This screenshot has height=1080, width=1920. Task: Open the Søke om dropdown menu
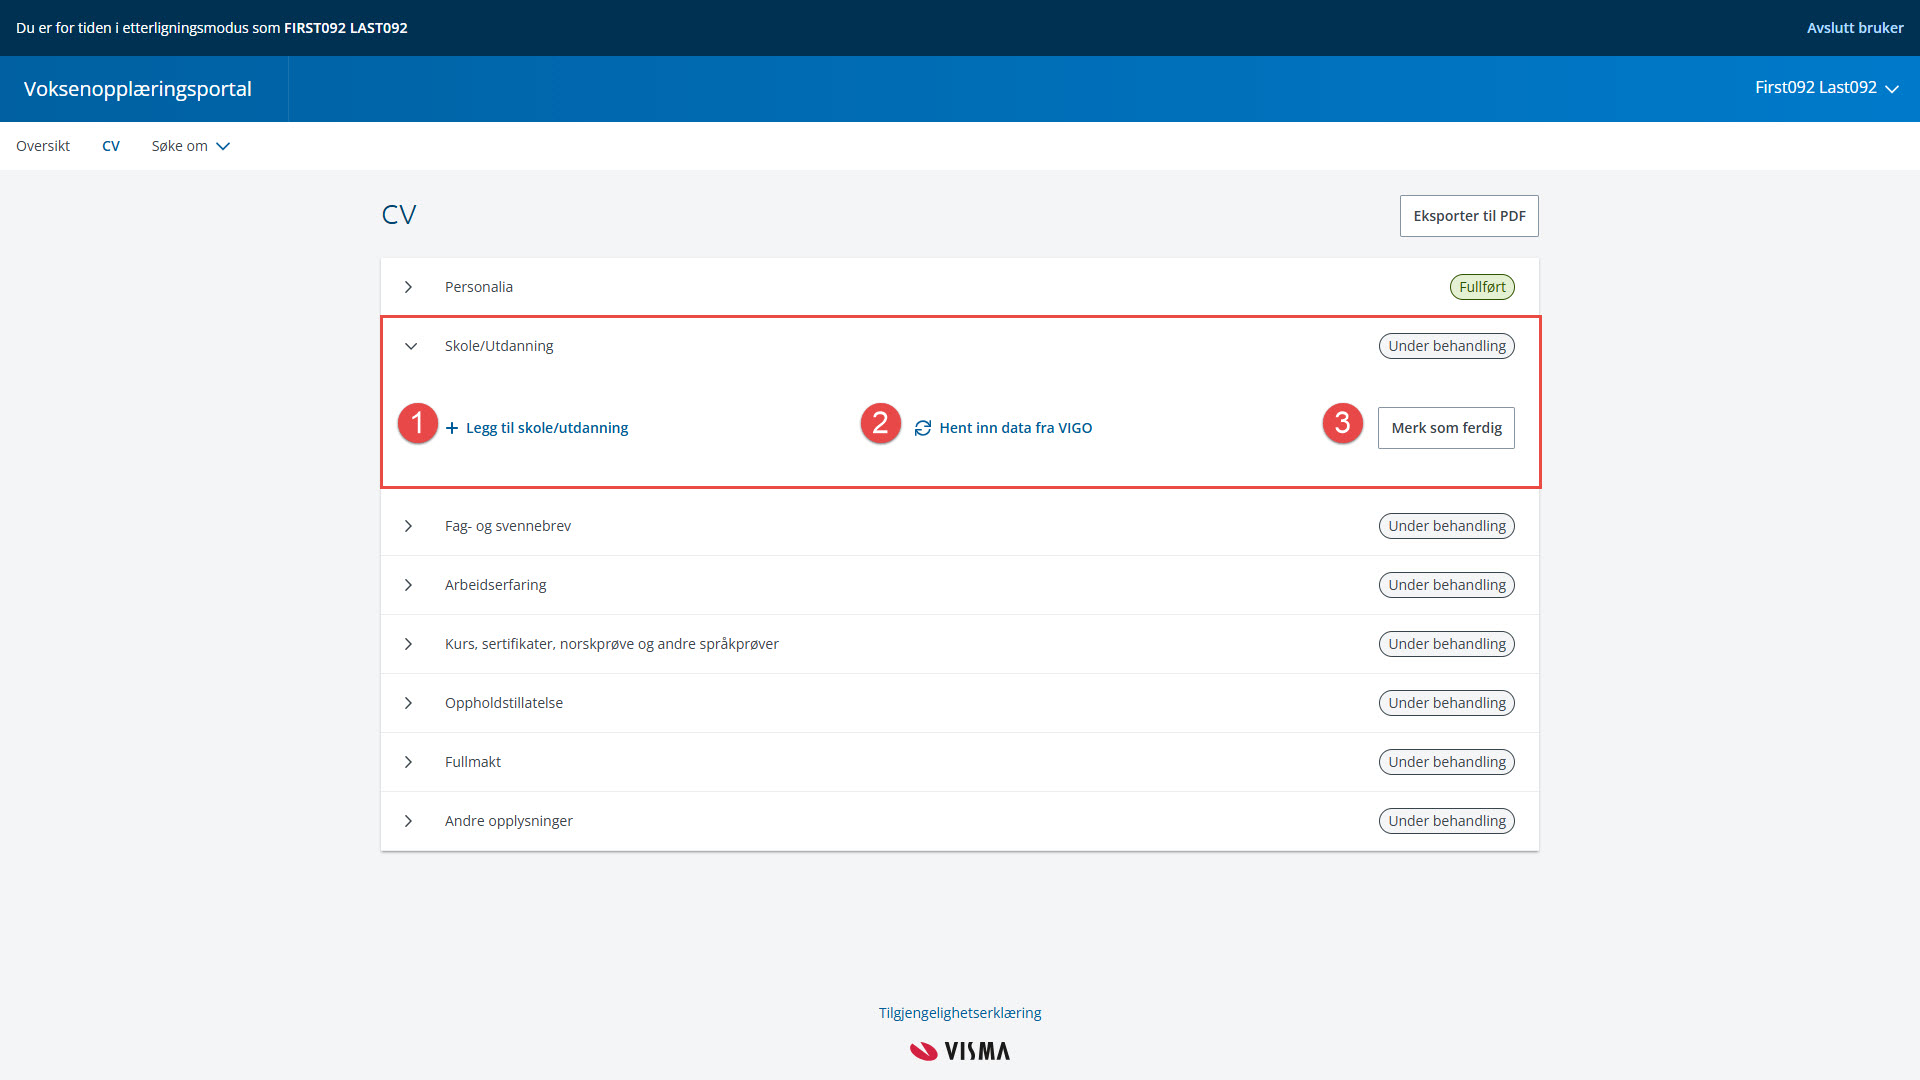(x=191, y=146)
